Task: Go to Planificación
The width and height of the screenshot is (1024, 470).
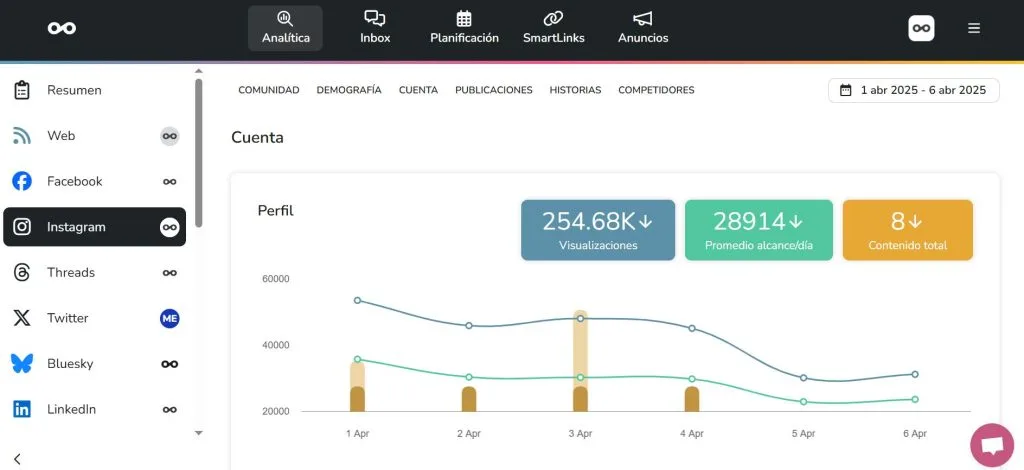Action: [464, 28]
